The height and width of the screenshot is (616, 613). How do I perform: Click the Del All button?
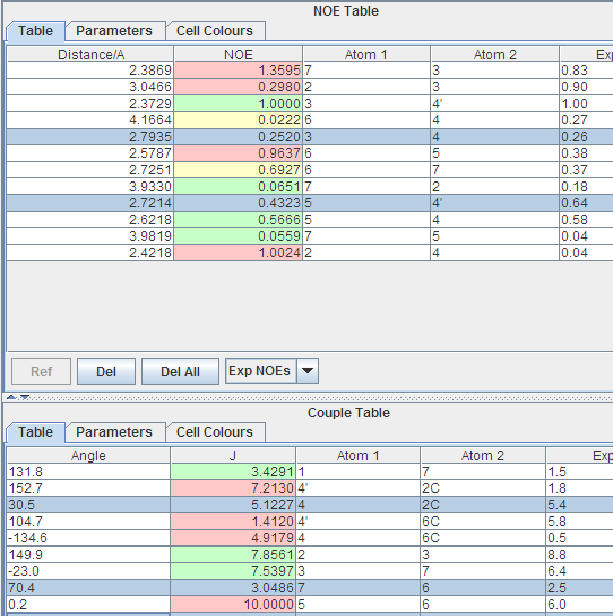pos(180,371)
